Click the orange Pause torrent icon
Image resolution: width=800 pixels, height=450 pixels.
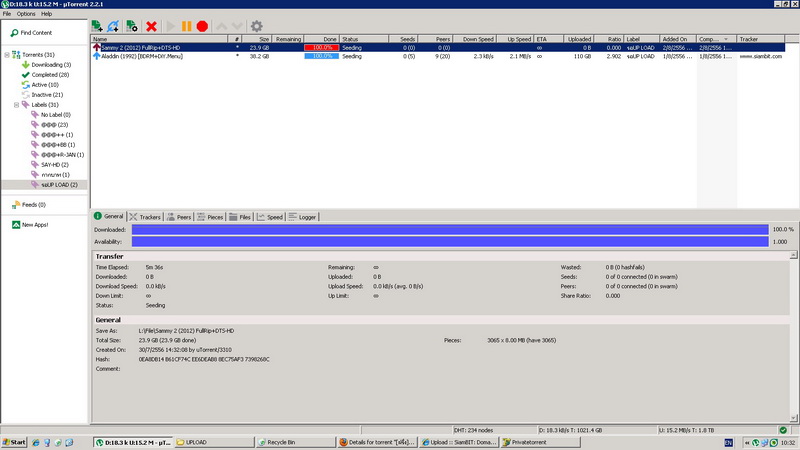pos(187,26)
